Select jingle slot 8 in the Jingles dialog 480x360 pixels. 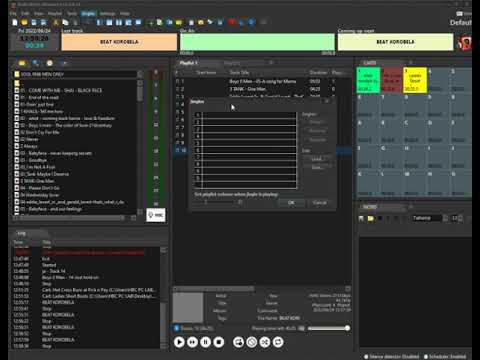[245, 164]
